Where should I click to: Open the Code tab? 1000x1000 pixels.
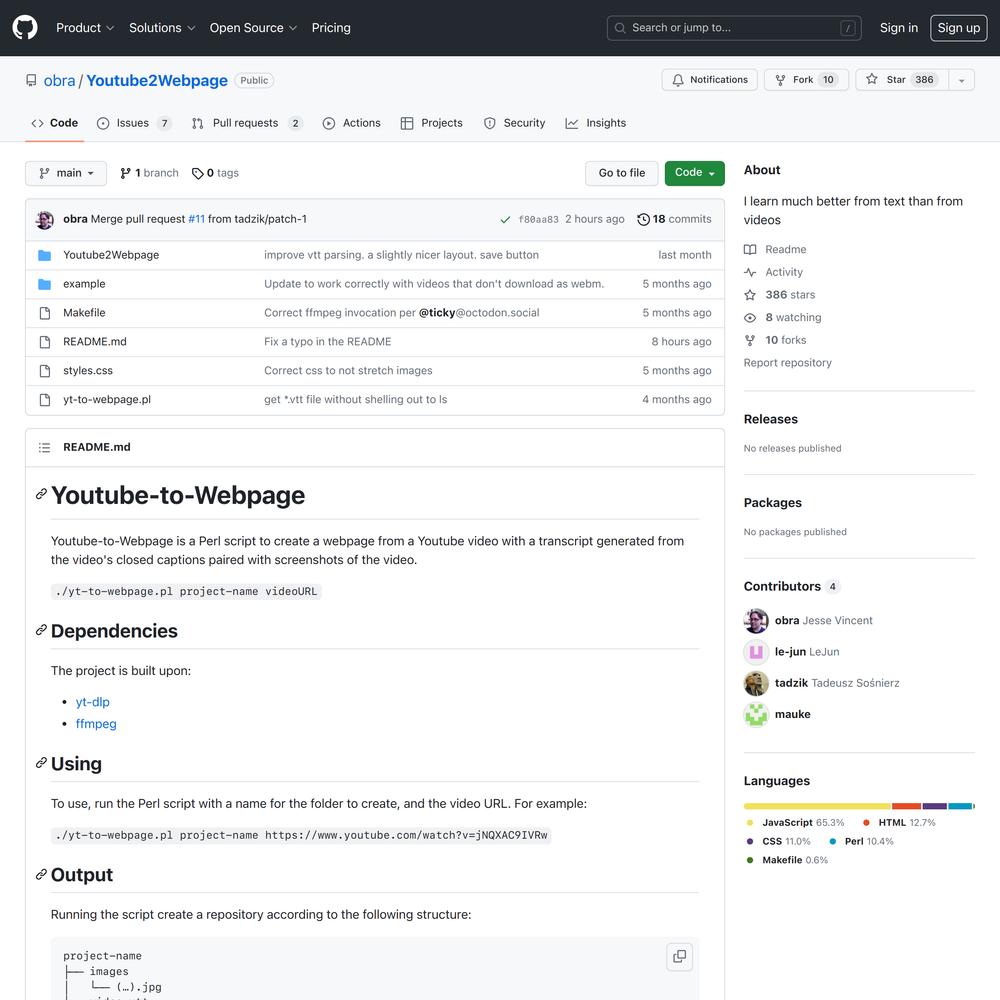[x=55, y=123]
